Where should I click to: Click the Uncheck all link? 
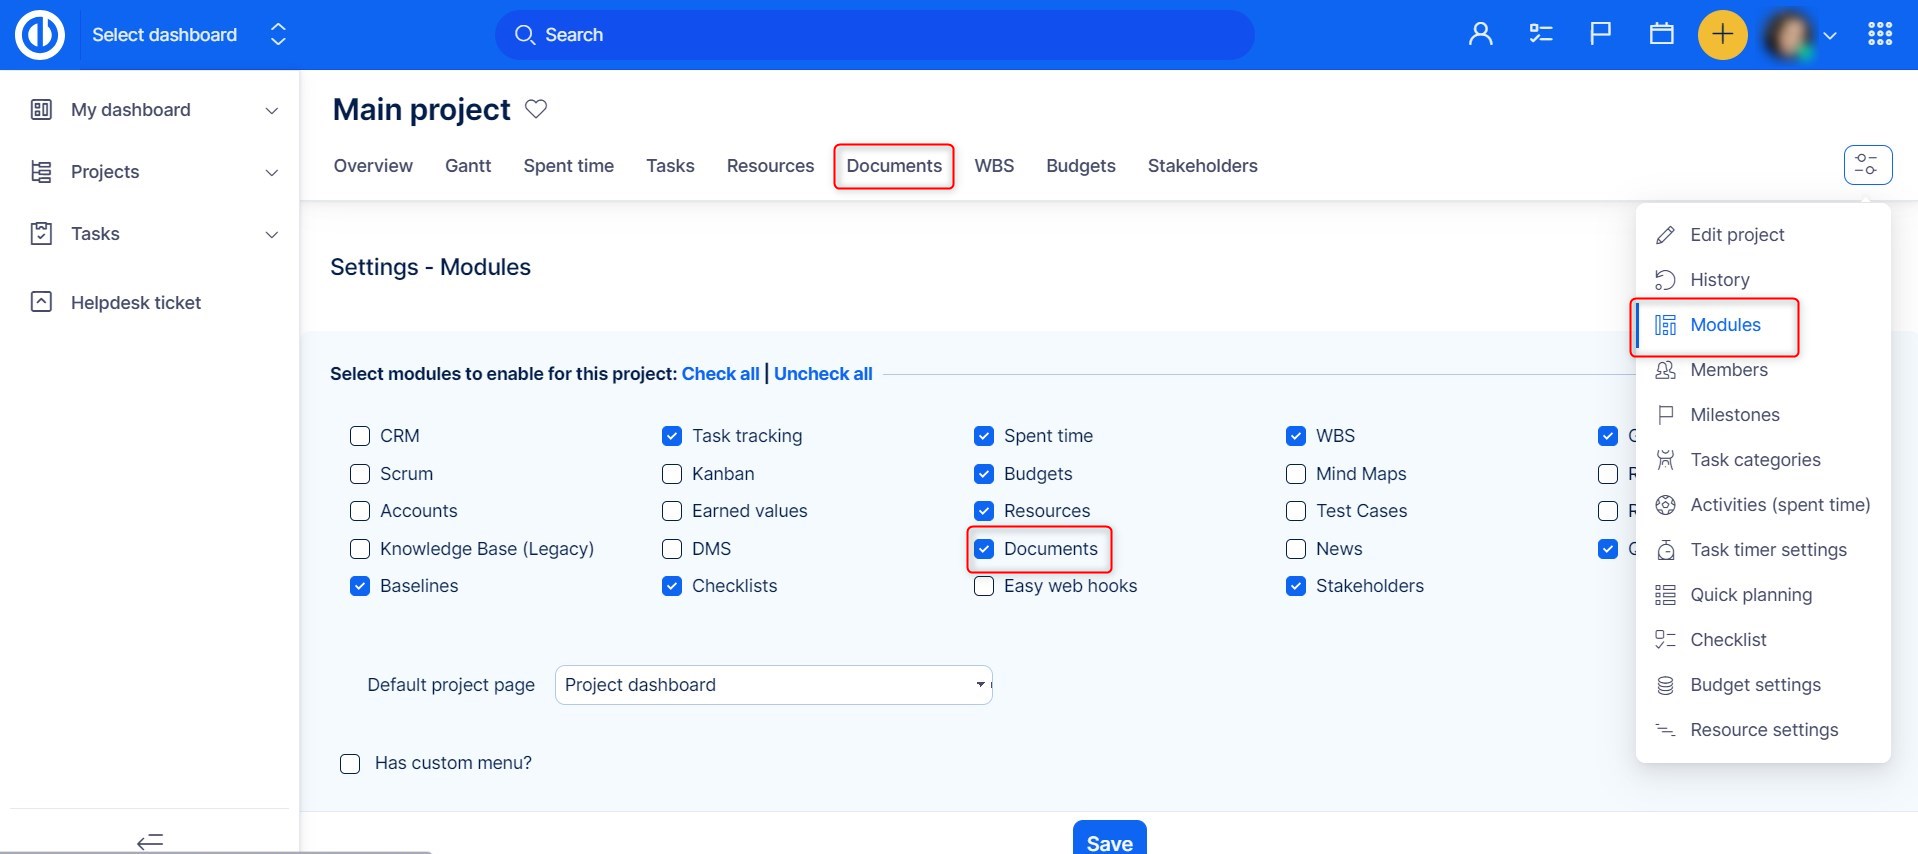click(x=823, y=374)
